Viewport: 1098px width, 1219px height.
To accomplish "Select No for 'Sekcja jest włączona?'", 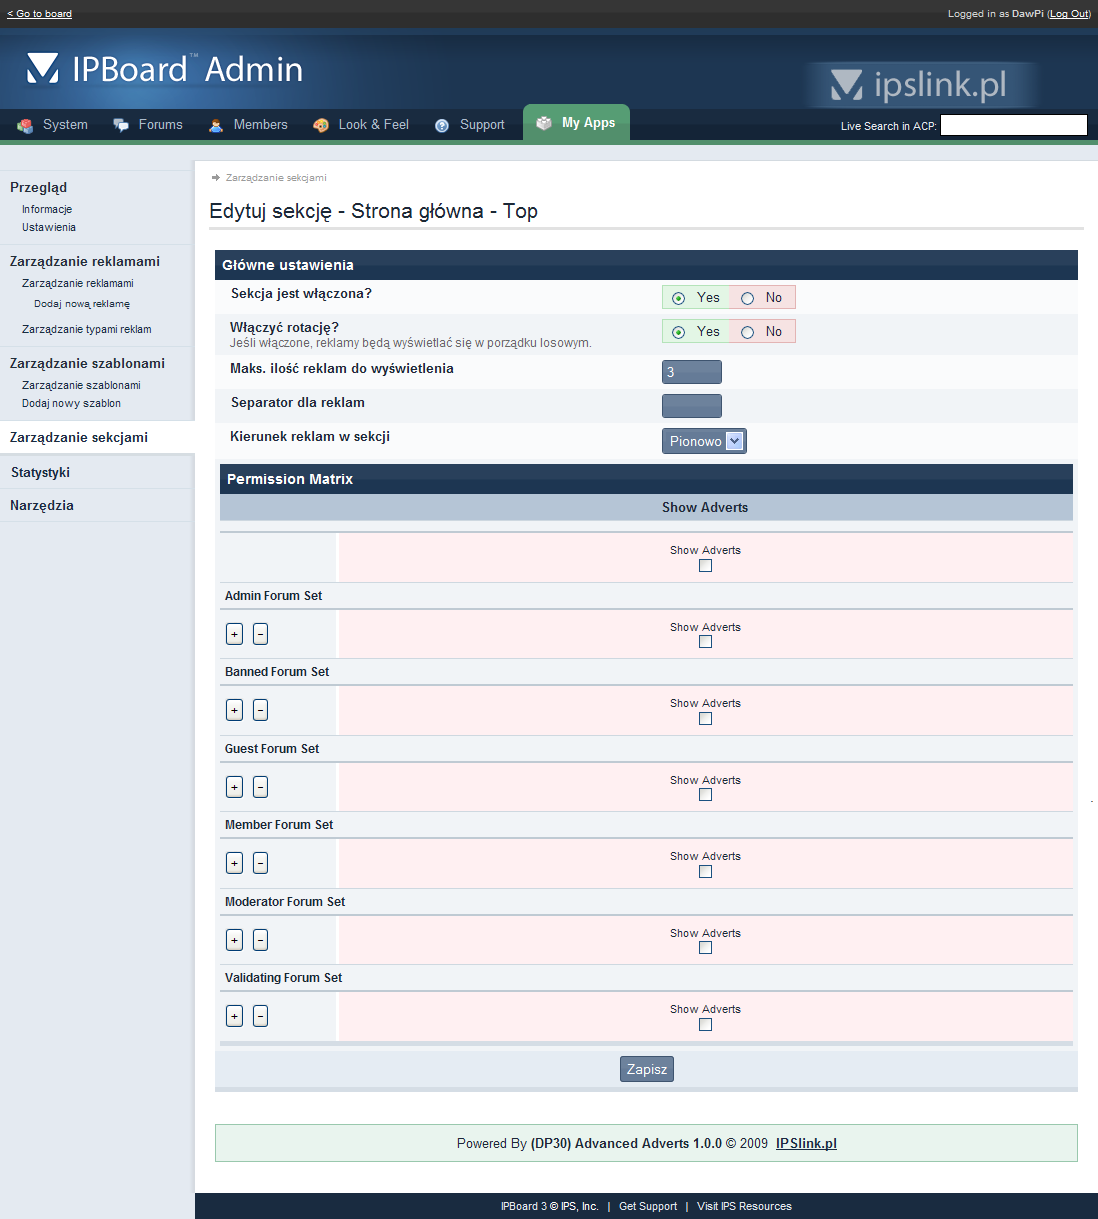I will click(x=748, y=298).
